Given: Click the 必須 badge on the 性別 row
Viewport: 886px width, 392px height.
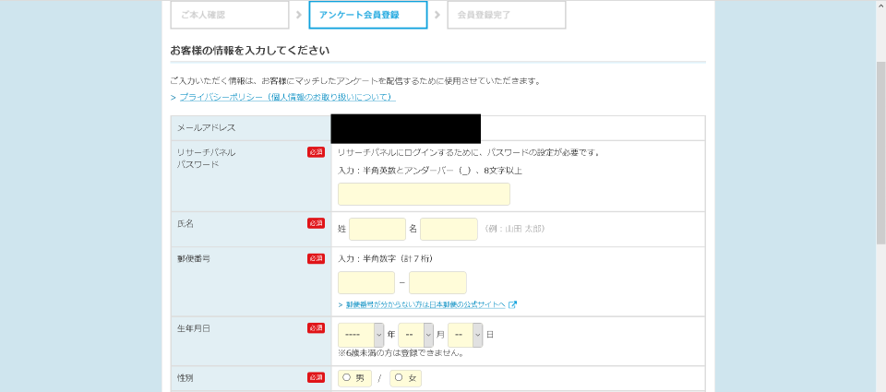Looking at the screenshot, I should [316, 377].
